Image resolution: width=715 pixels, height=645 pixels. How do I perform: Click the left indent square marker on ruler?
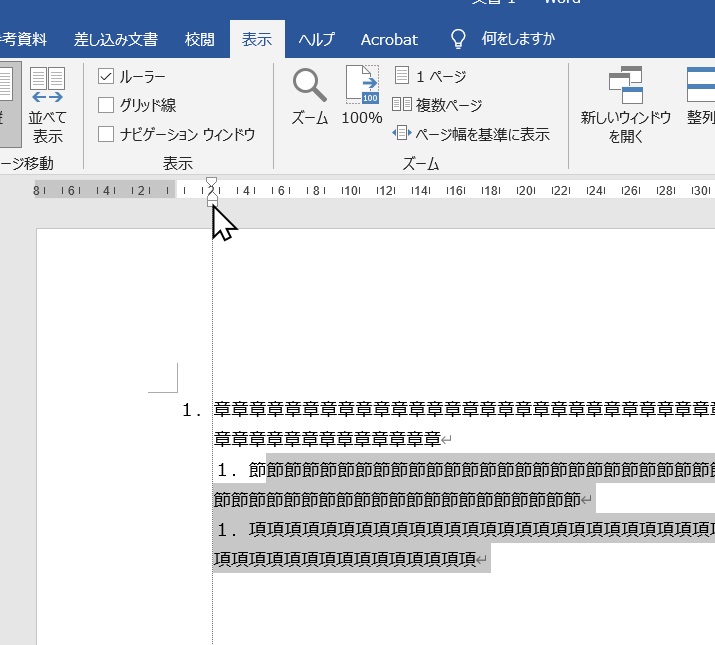pos(212,202)
